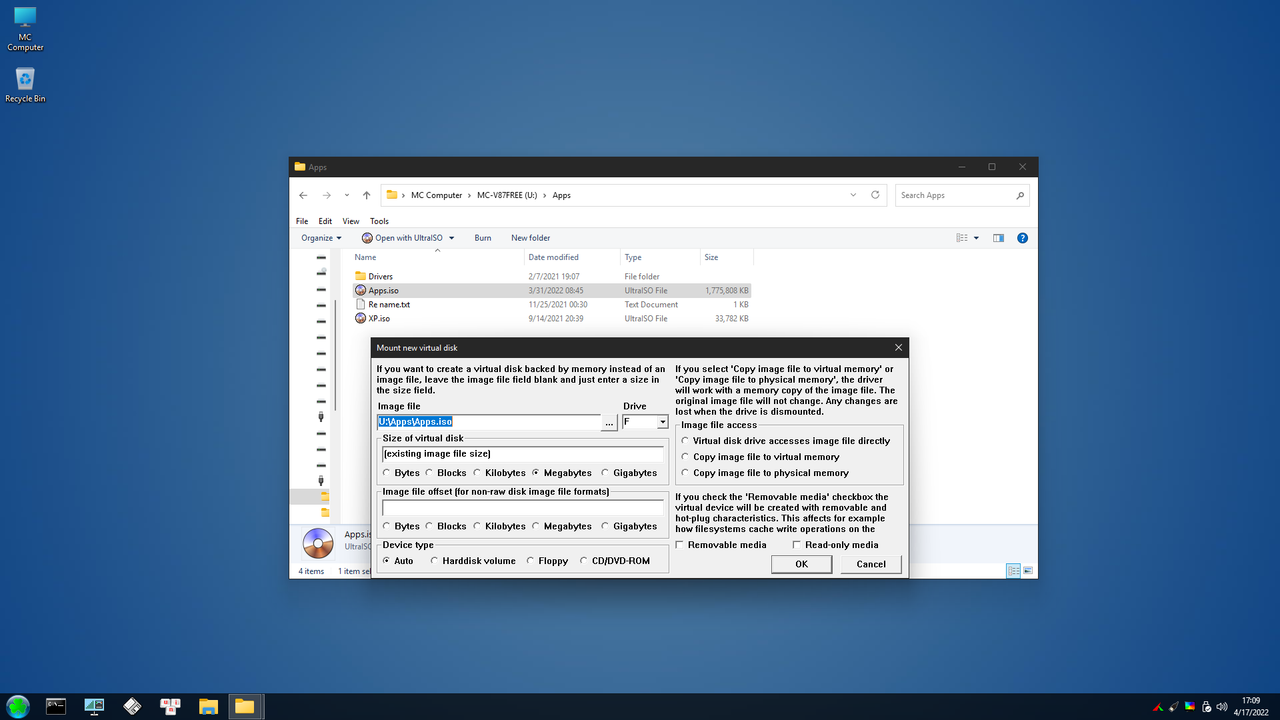Click the Re name.txt document icon
The width and height of the screenshot is (1280, 720).
pyautogui.click(x=361, y=304)
